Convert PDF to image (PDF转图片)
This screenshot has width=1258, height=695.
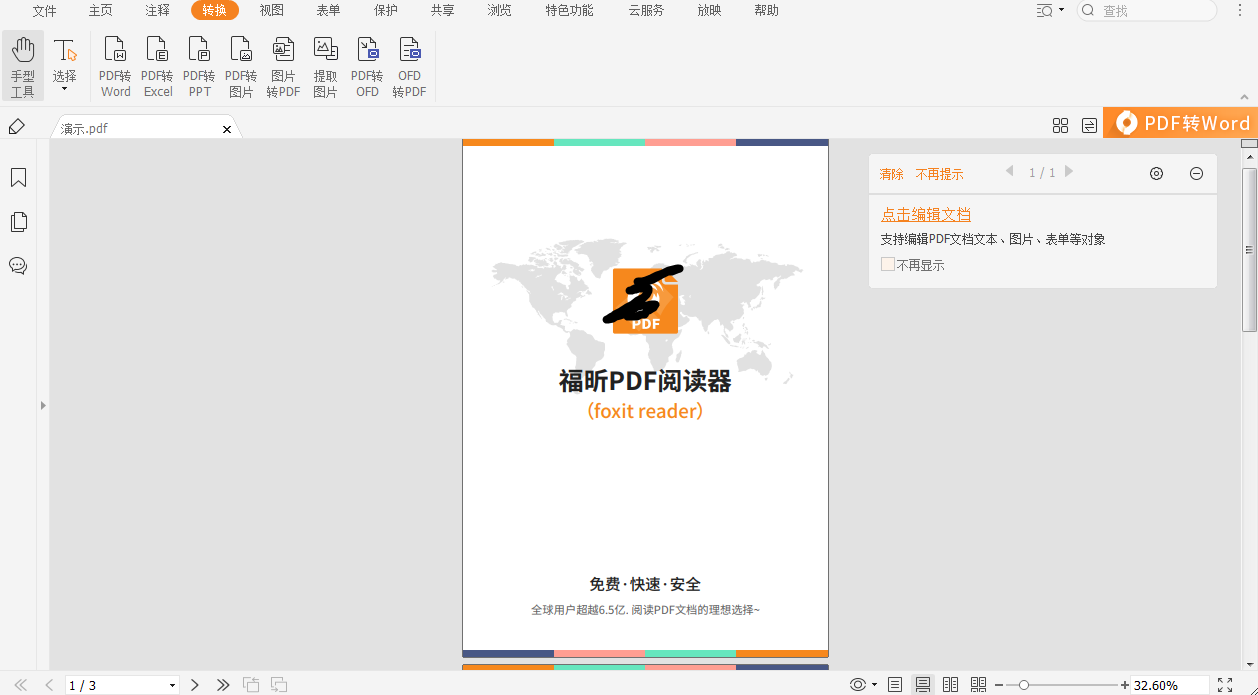(x=241, y=67)
